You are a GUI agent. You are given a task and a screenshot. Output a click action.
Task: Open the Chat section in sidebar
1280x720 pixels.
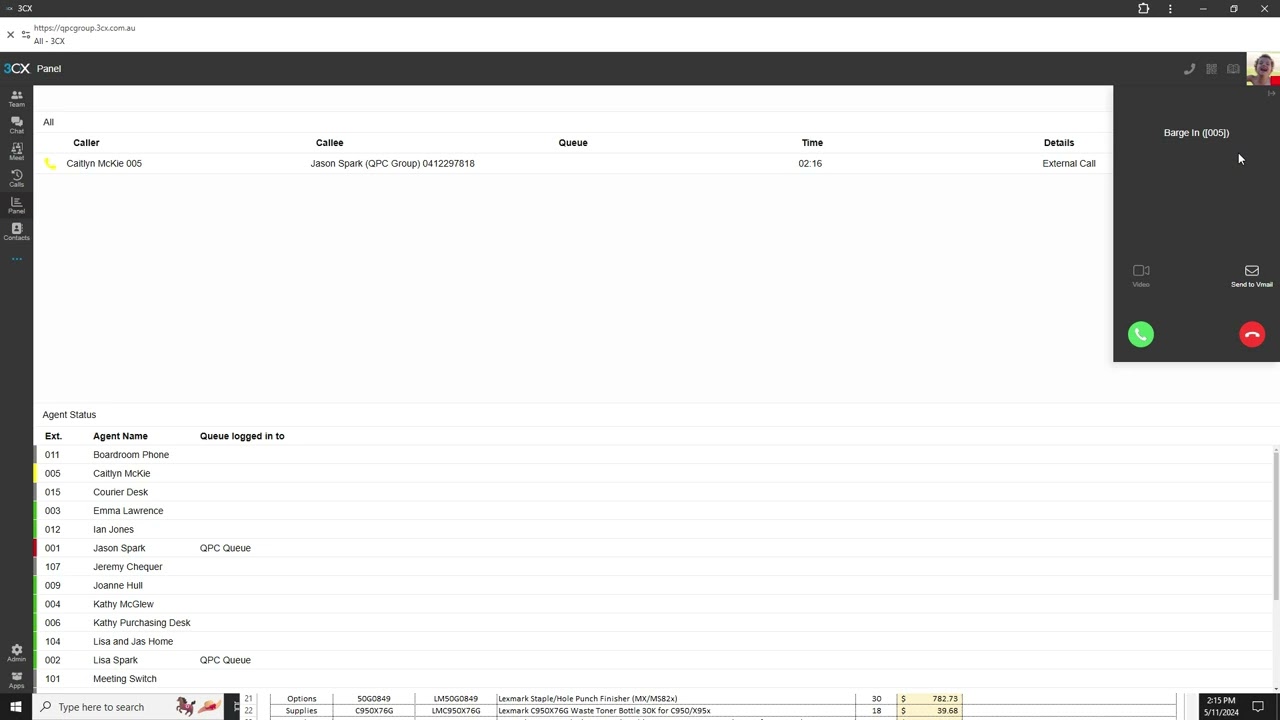pyautogui.click(x=16, y=124)
